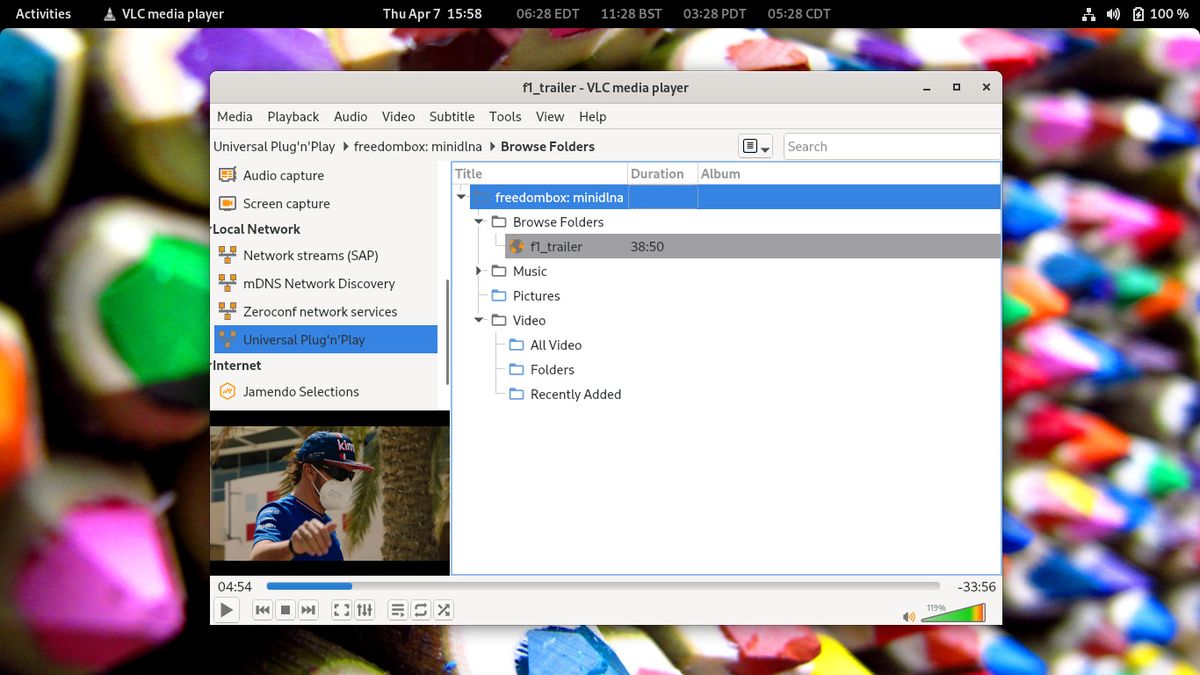Collapse the Browse Folders tree node
The image size is (1200, 675).
click(479, 222)
